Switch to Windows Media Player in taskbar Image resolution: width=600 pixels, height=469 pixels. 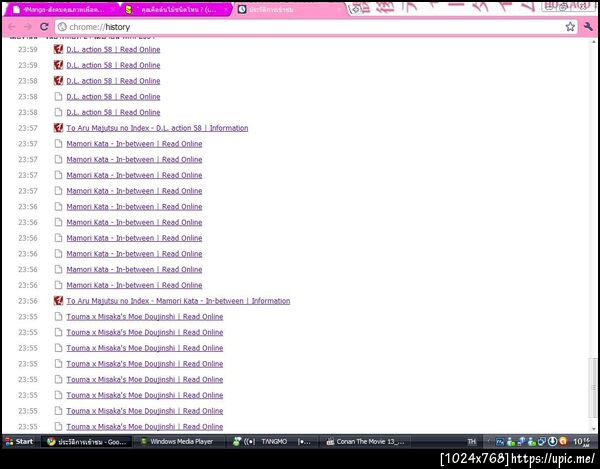click(179, 442)
